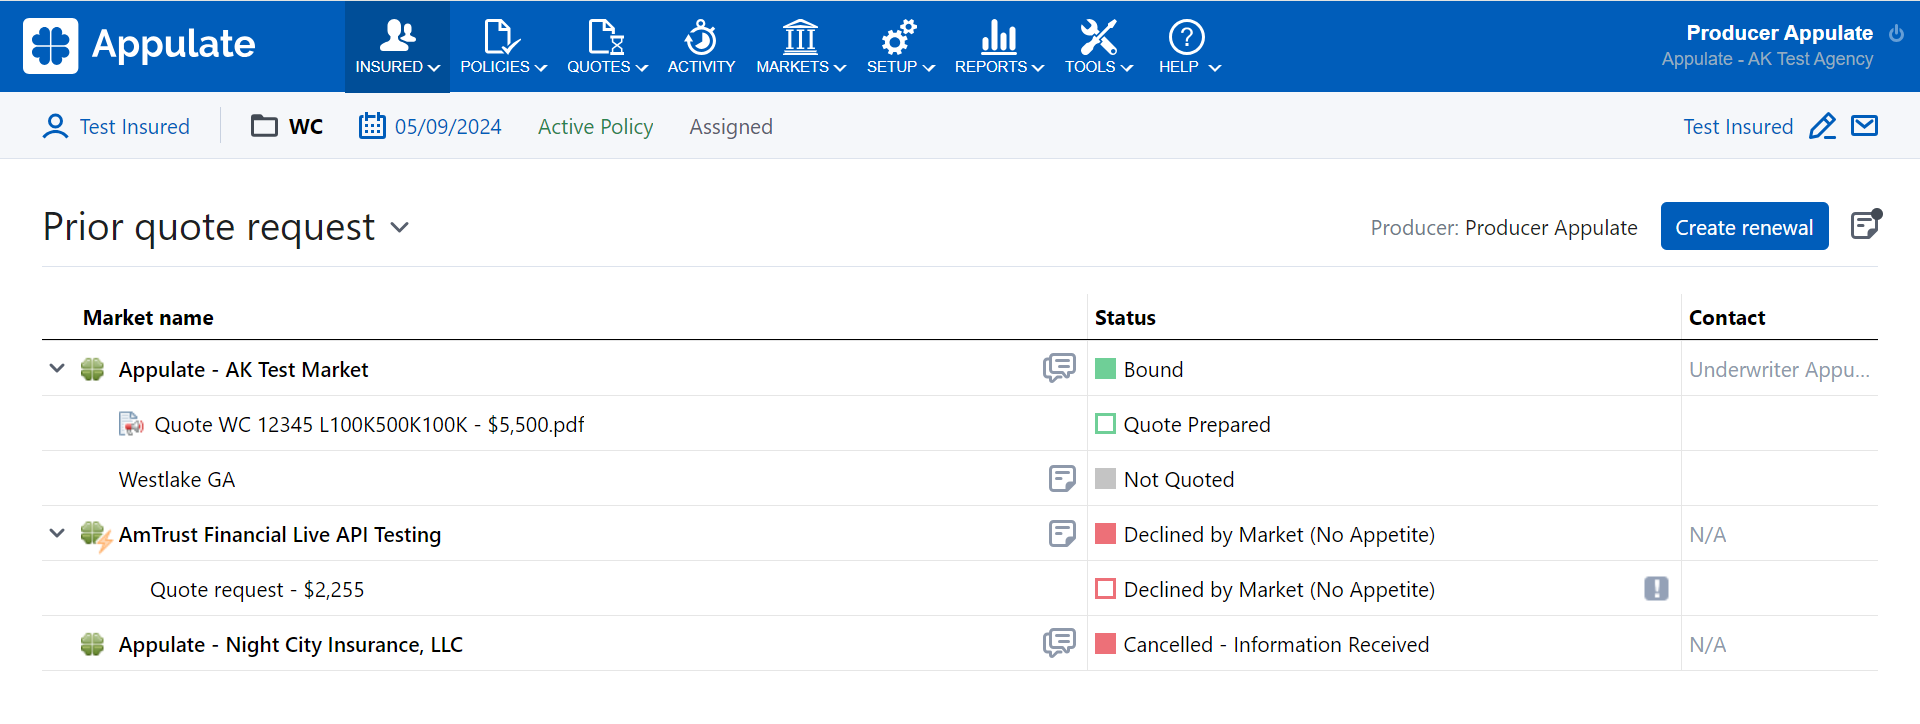Click the power logout icon
The image size is (1920, 724).
click(x=1896, y=33)
